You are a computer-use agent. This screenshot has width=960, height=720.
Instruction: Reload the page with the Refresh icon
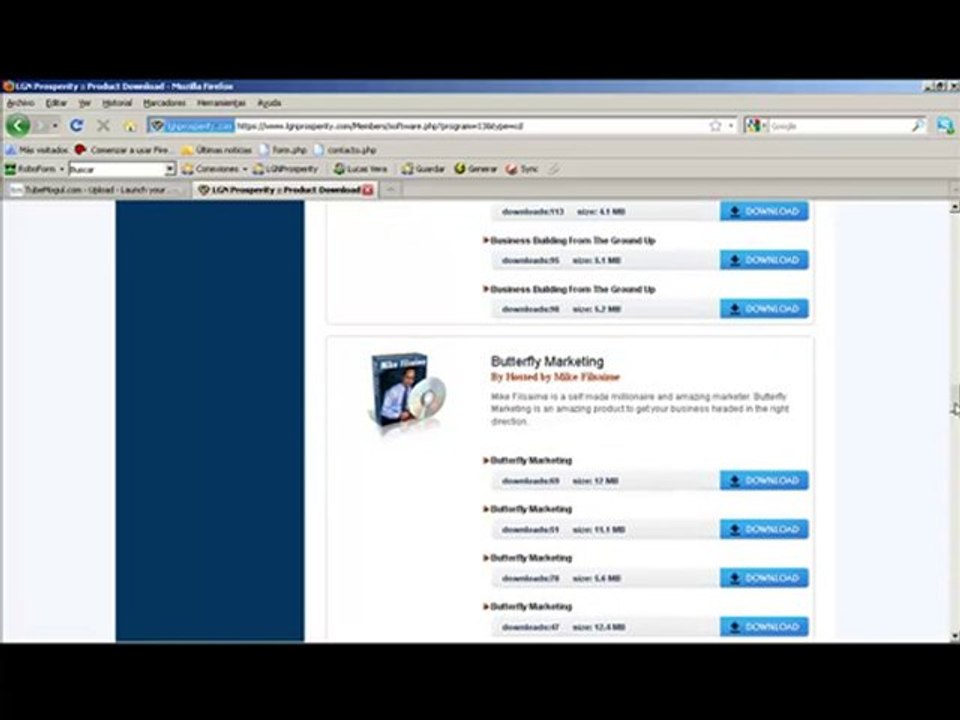[x=77, y=126]
